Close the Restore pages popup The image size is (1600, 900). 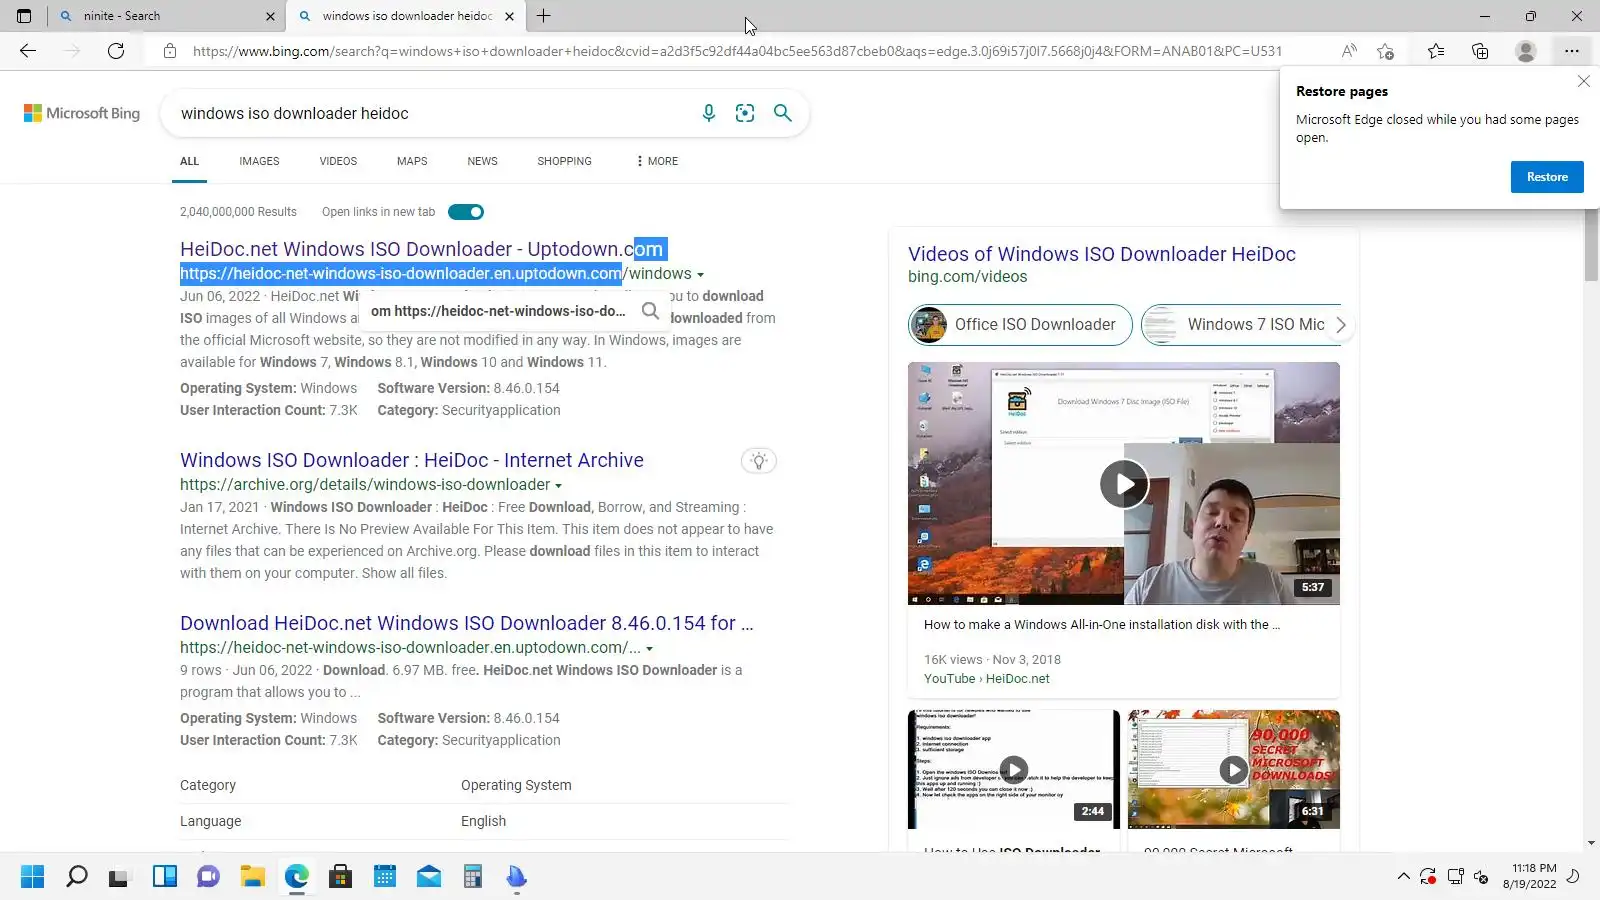pyautogui.click(x=1583, y=81)
